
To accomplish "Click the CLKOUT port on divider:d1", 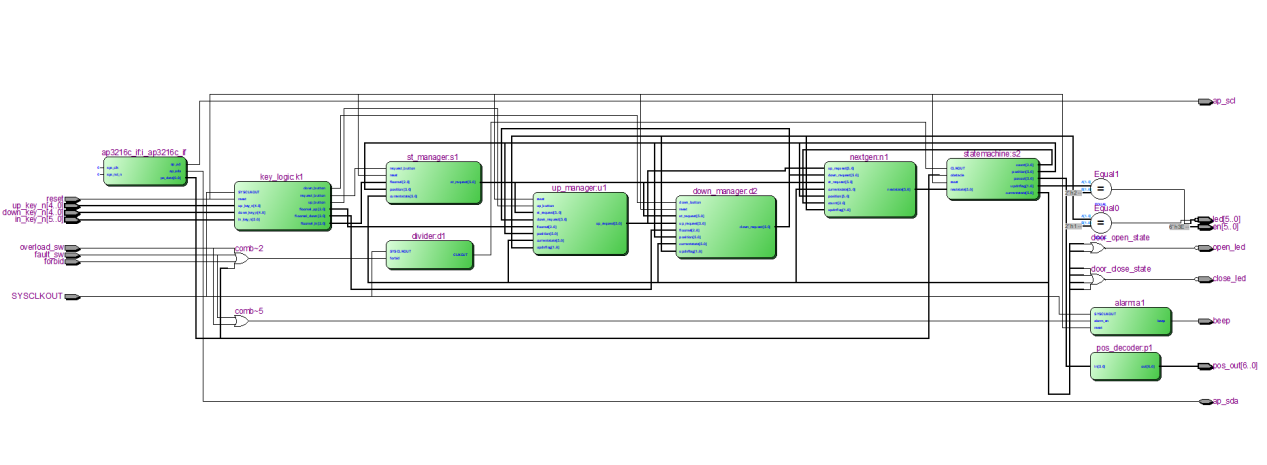I will 461,255.
